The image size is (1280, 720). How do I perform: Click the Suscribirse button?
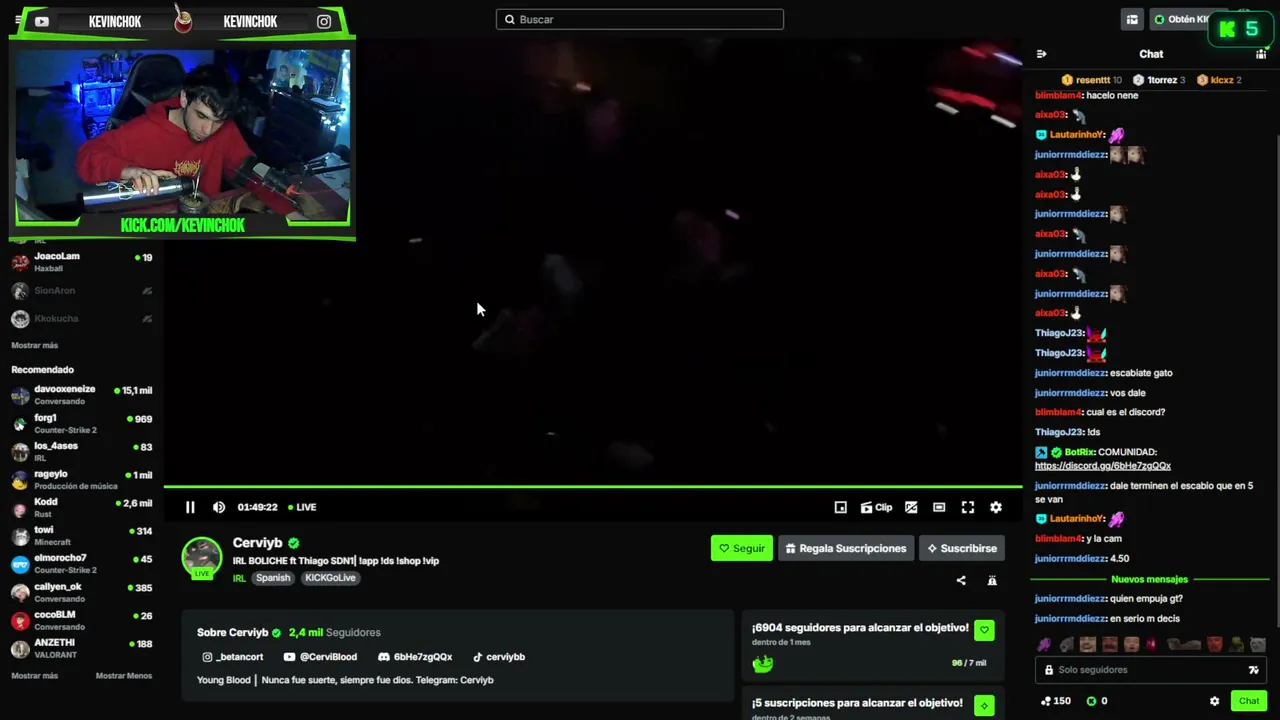point(961,548)
